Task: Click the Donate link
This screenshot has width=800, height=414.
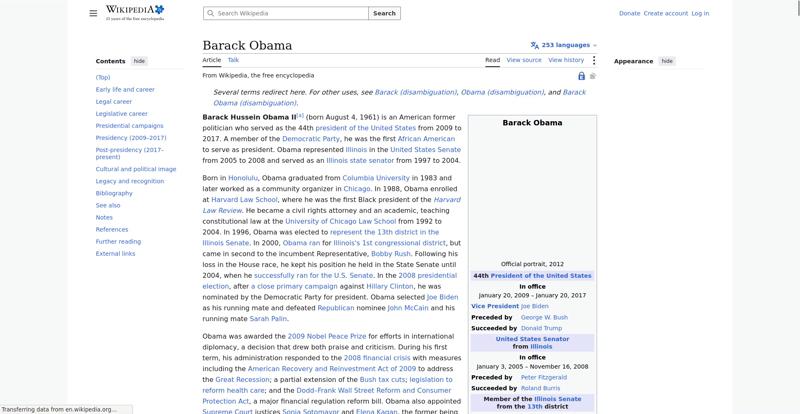Action: tap(629, 13)
